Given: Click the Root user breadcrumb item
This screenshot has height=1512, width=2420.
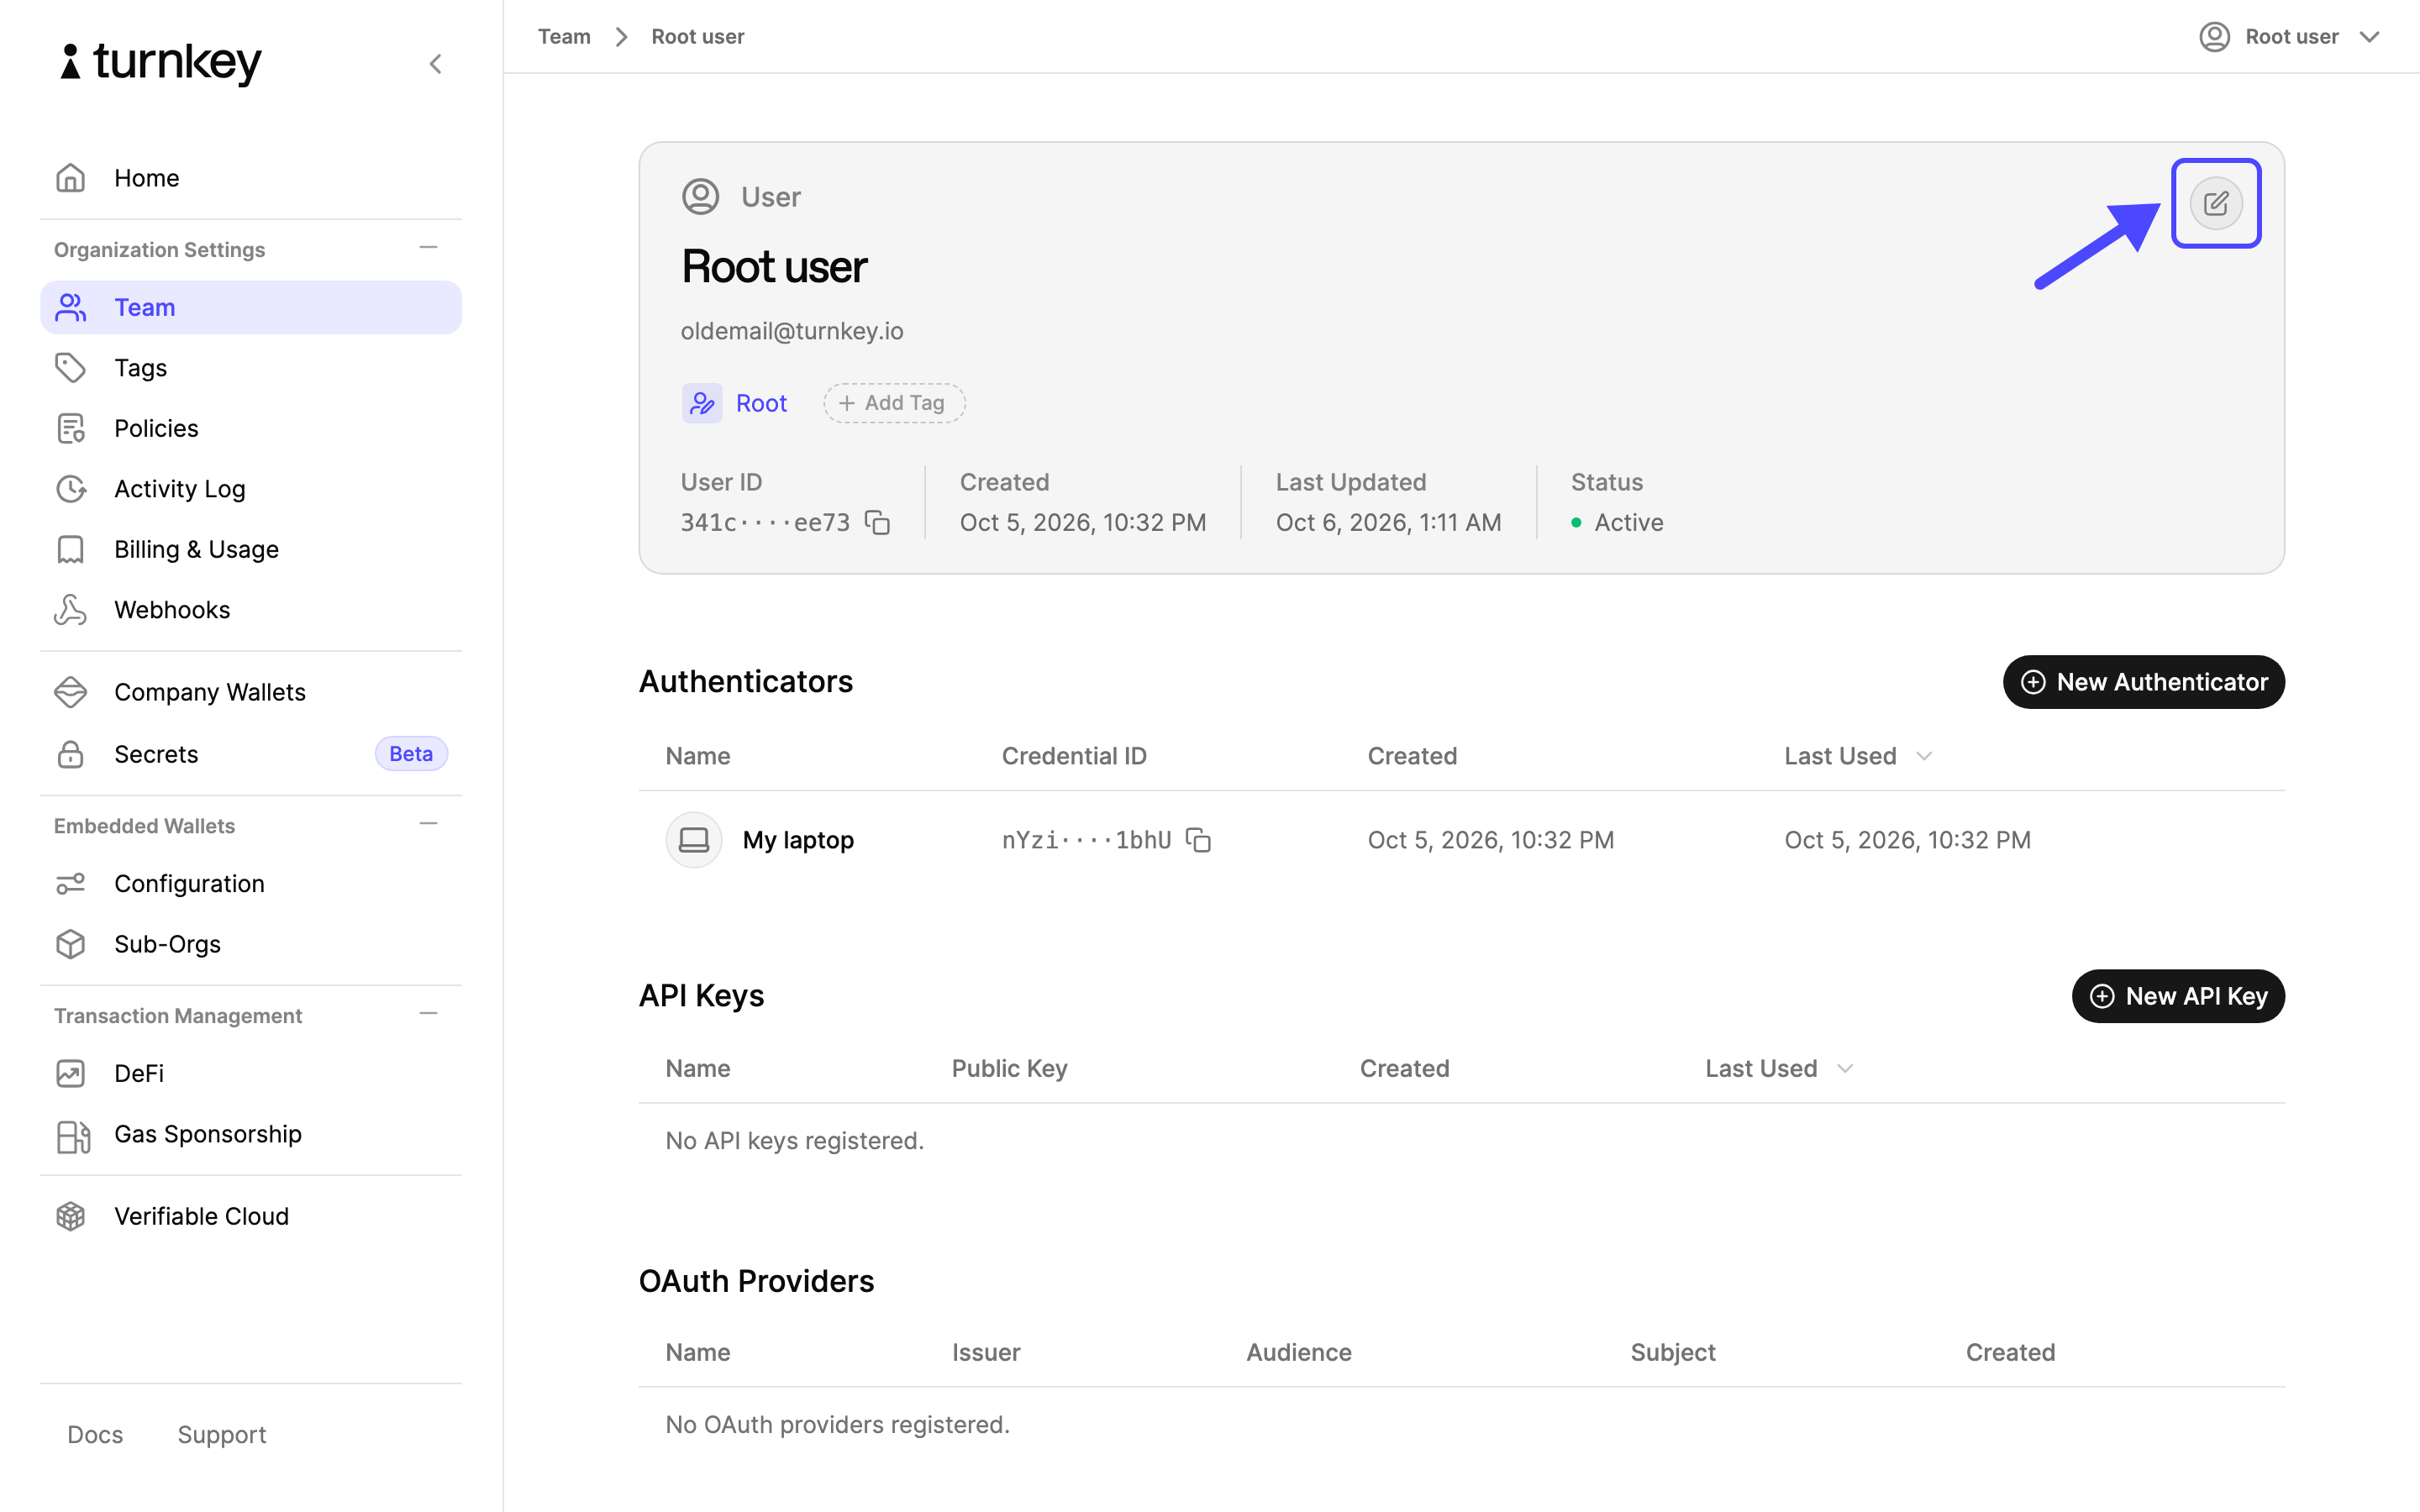Looking at the screenshot, I should pyautogui.click(x=697, y=37).
